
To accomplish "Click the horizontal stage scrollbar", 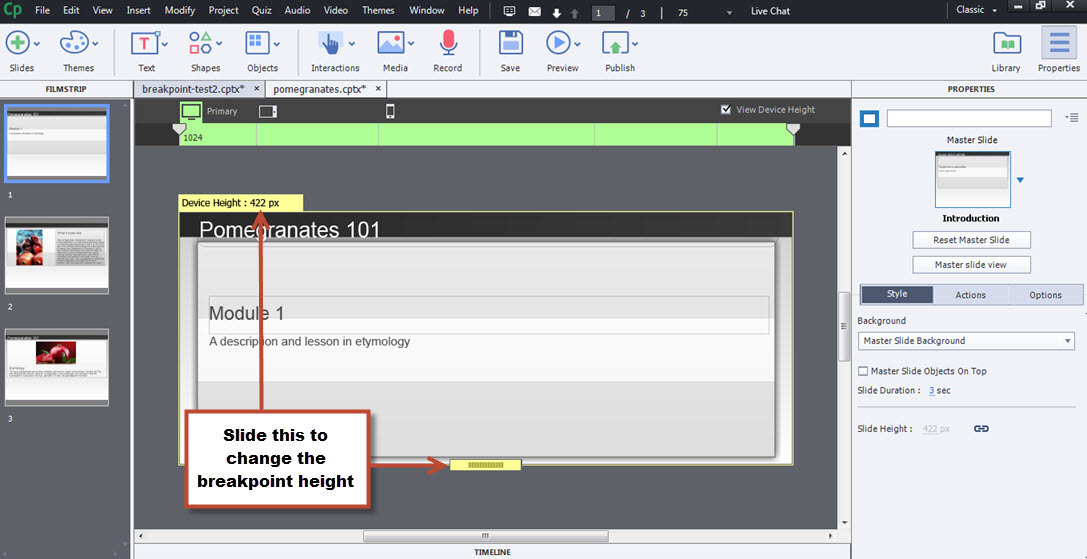I will coord(485,536).
